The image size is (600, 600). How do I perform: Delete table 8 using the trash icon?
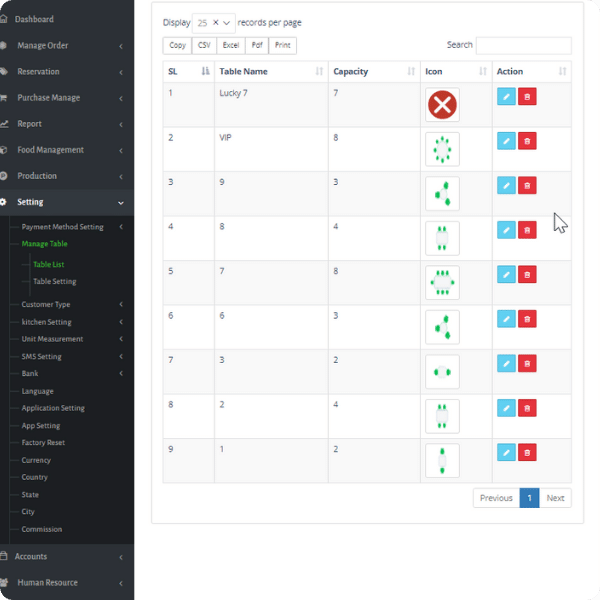point(527,230)
